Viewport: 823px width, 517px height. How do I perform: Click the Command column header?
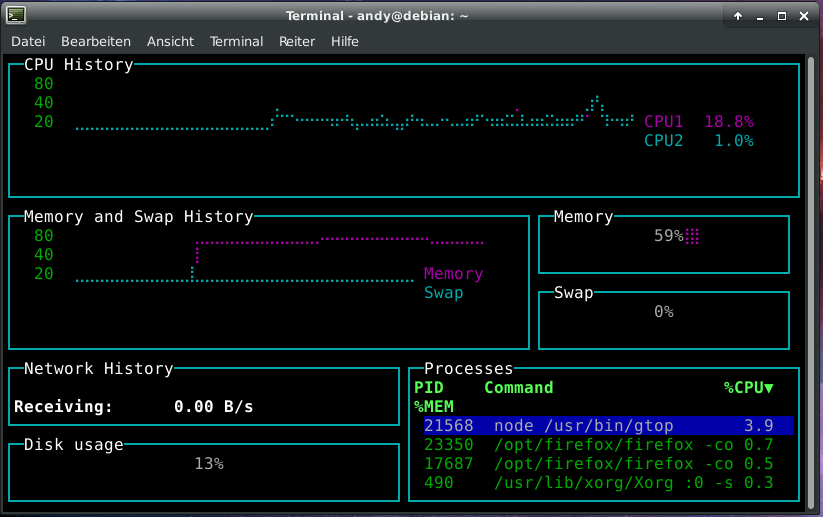(518, 388)
